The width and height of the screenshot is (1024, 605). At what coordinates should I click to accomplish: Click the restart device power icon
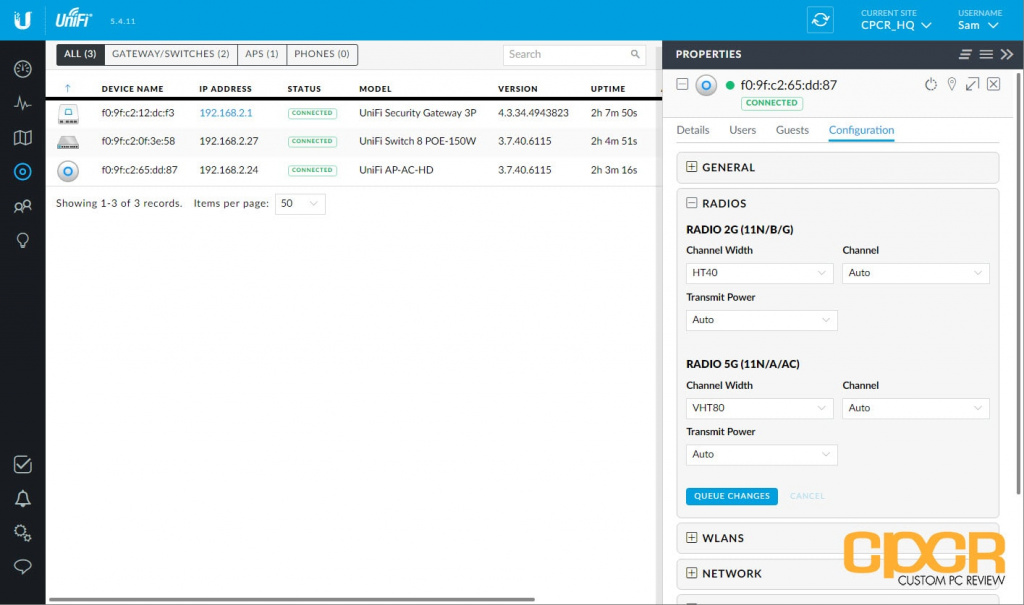tap(930, 85)
